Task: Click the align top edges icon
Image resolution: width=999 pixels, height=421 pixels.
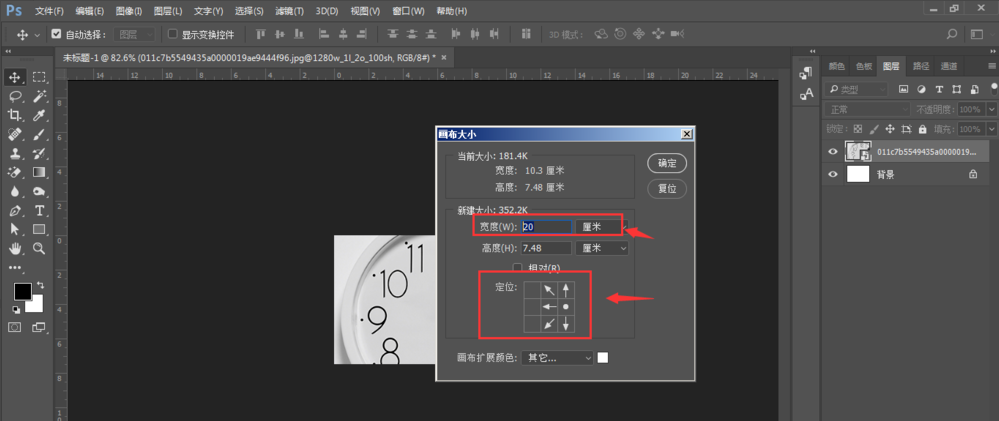Action: (x=261, y=34)
